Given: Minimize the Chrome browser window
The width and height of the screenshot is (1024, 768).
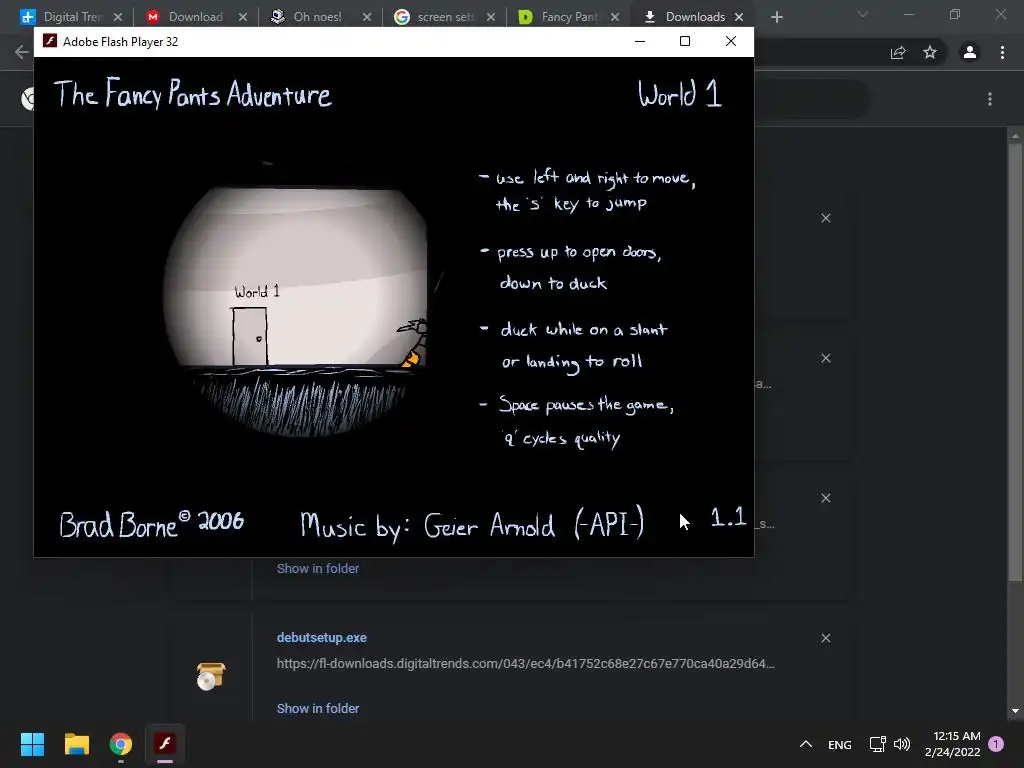Looking at the screenshot, I should [908, 14].
